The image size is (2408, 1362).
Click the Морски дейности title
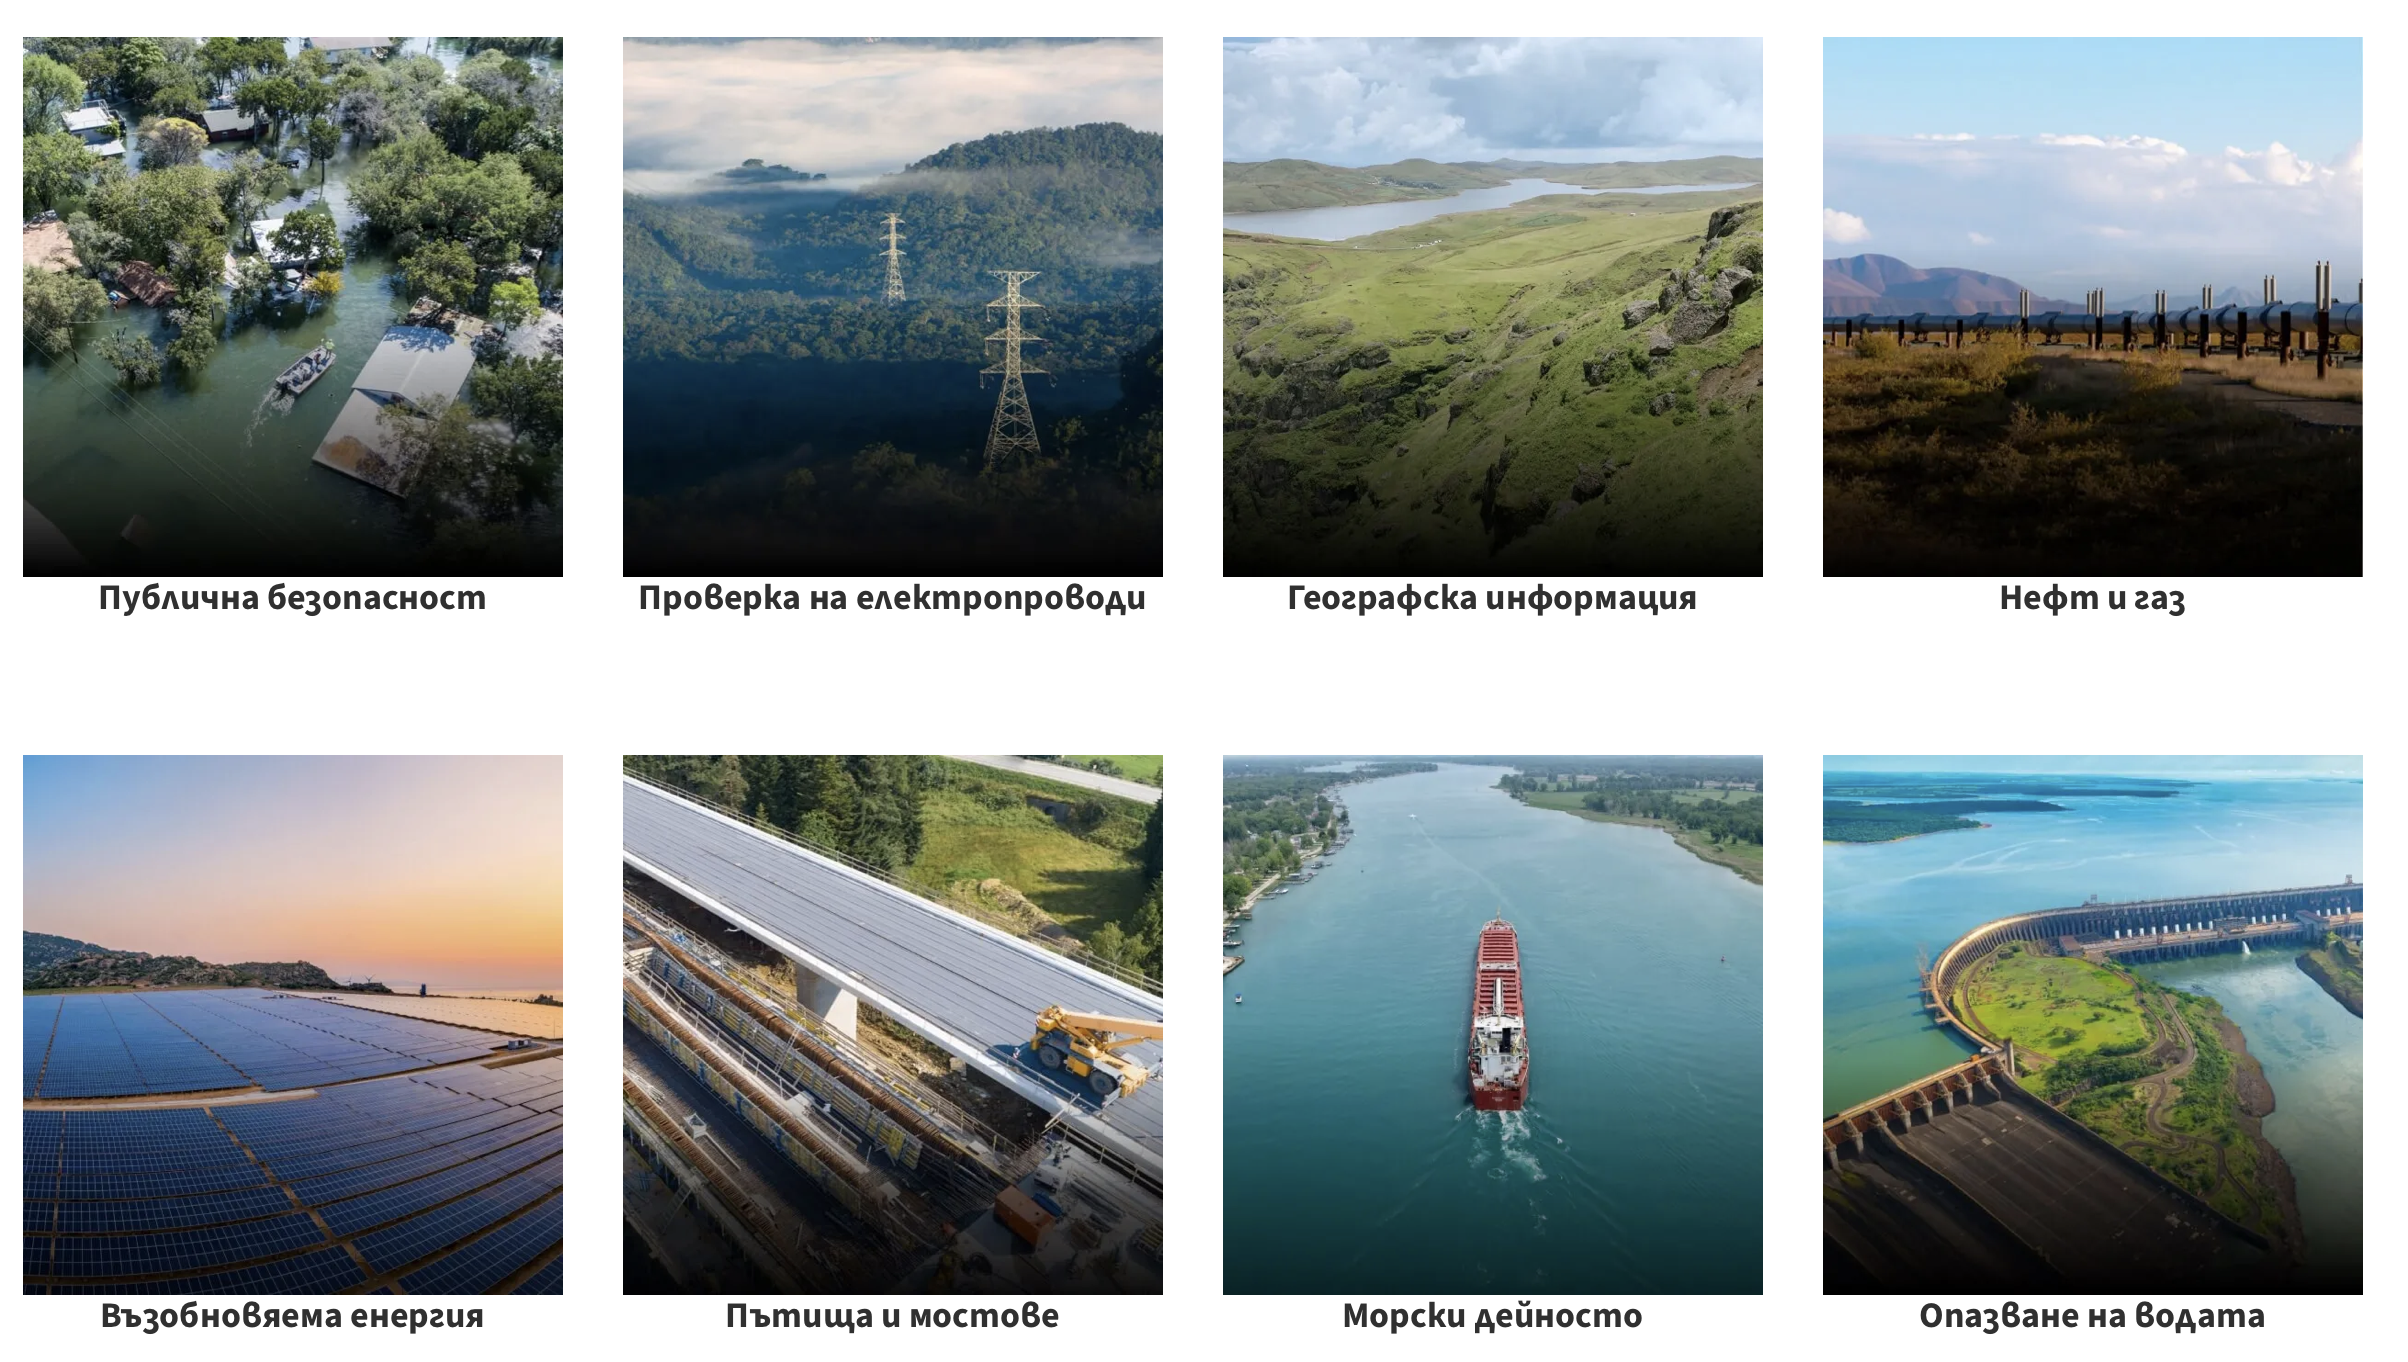(1492, 1316)
